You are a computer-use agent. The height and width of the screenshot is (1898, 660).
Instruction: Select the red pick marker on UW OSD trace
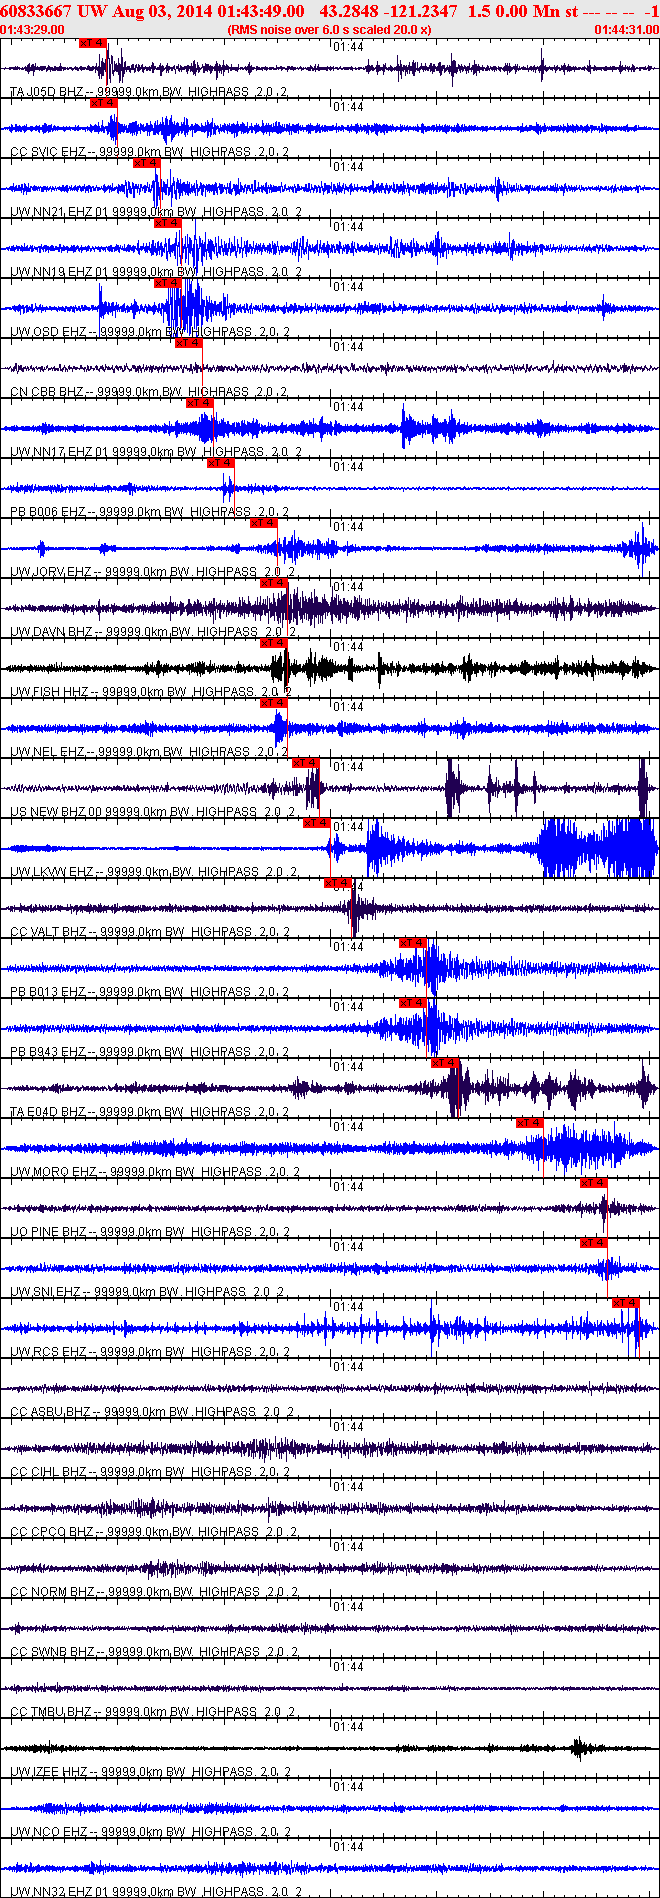[x=167, y=283]
